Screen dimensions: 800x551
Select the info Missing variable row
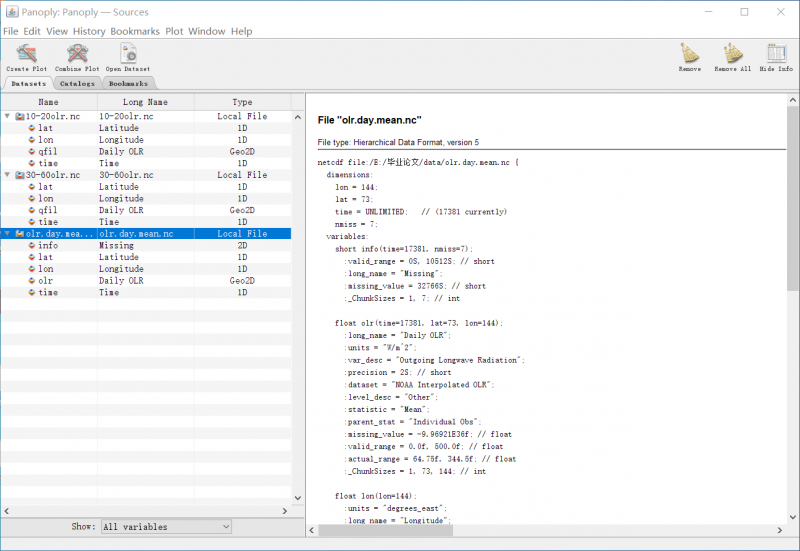click(48, 246)
